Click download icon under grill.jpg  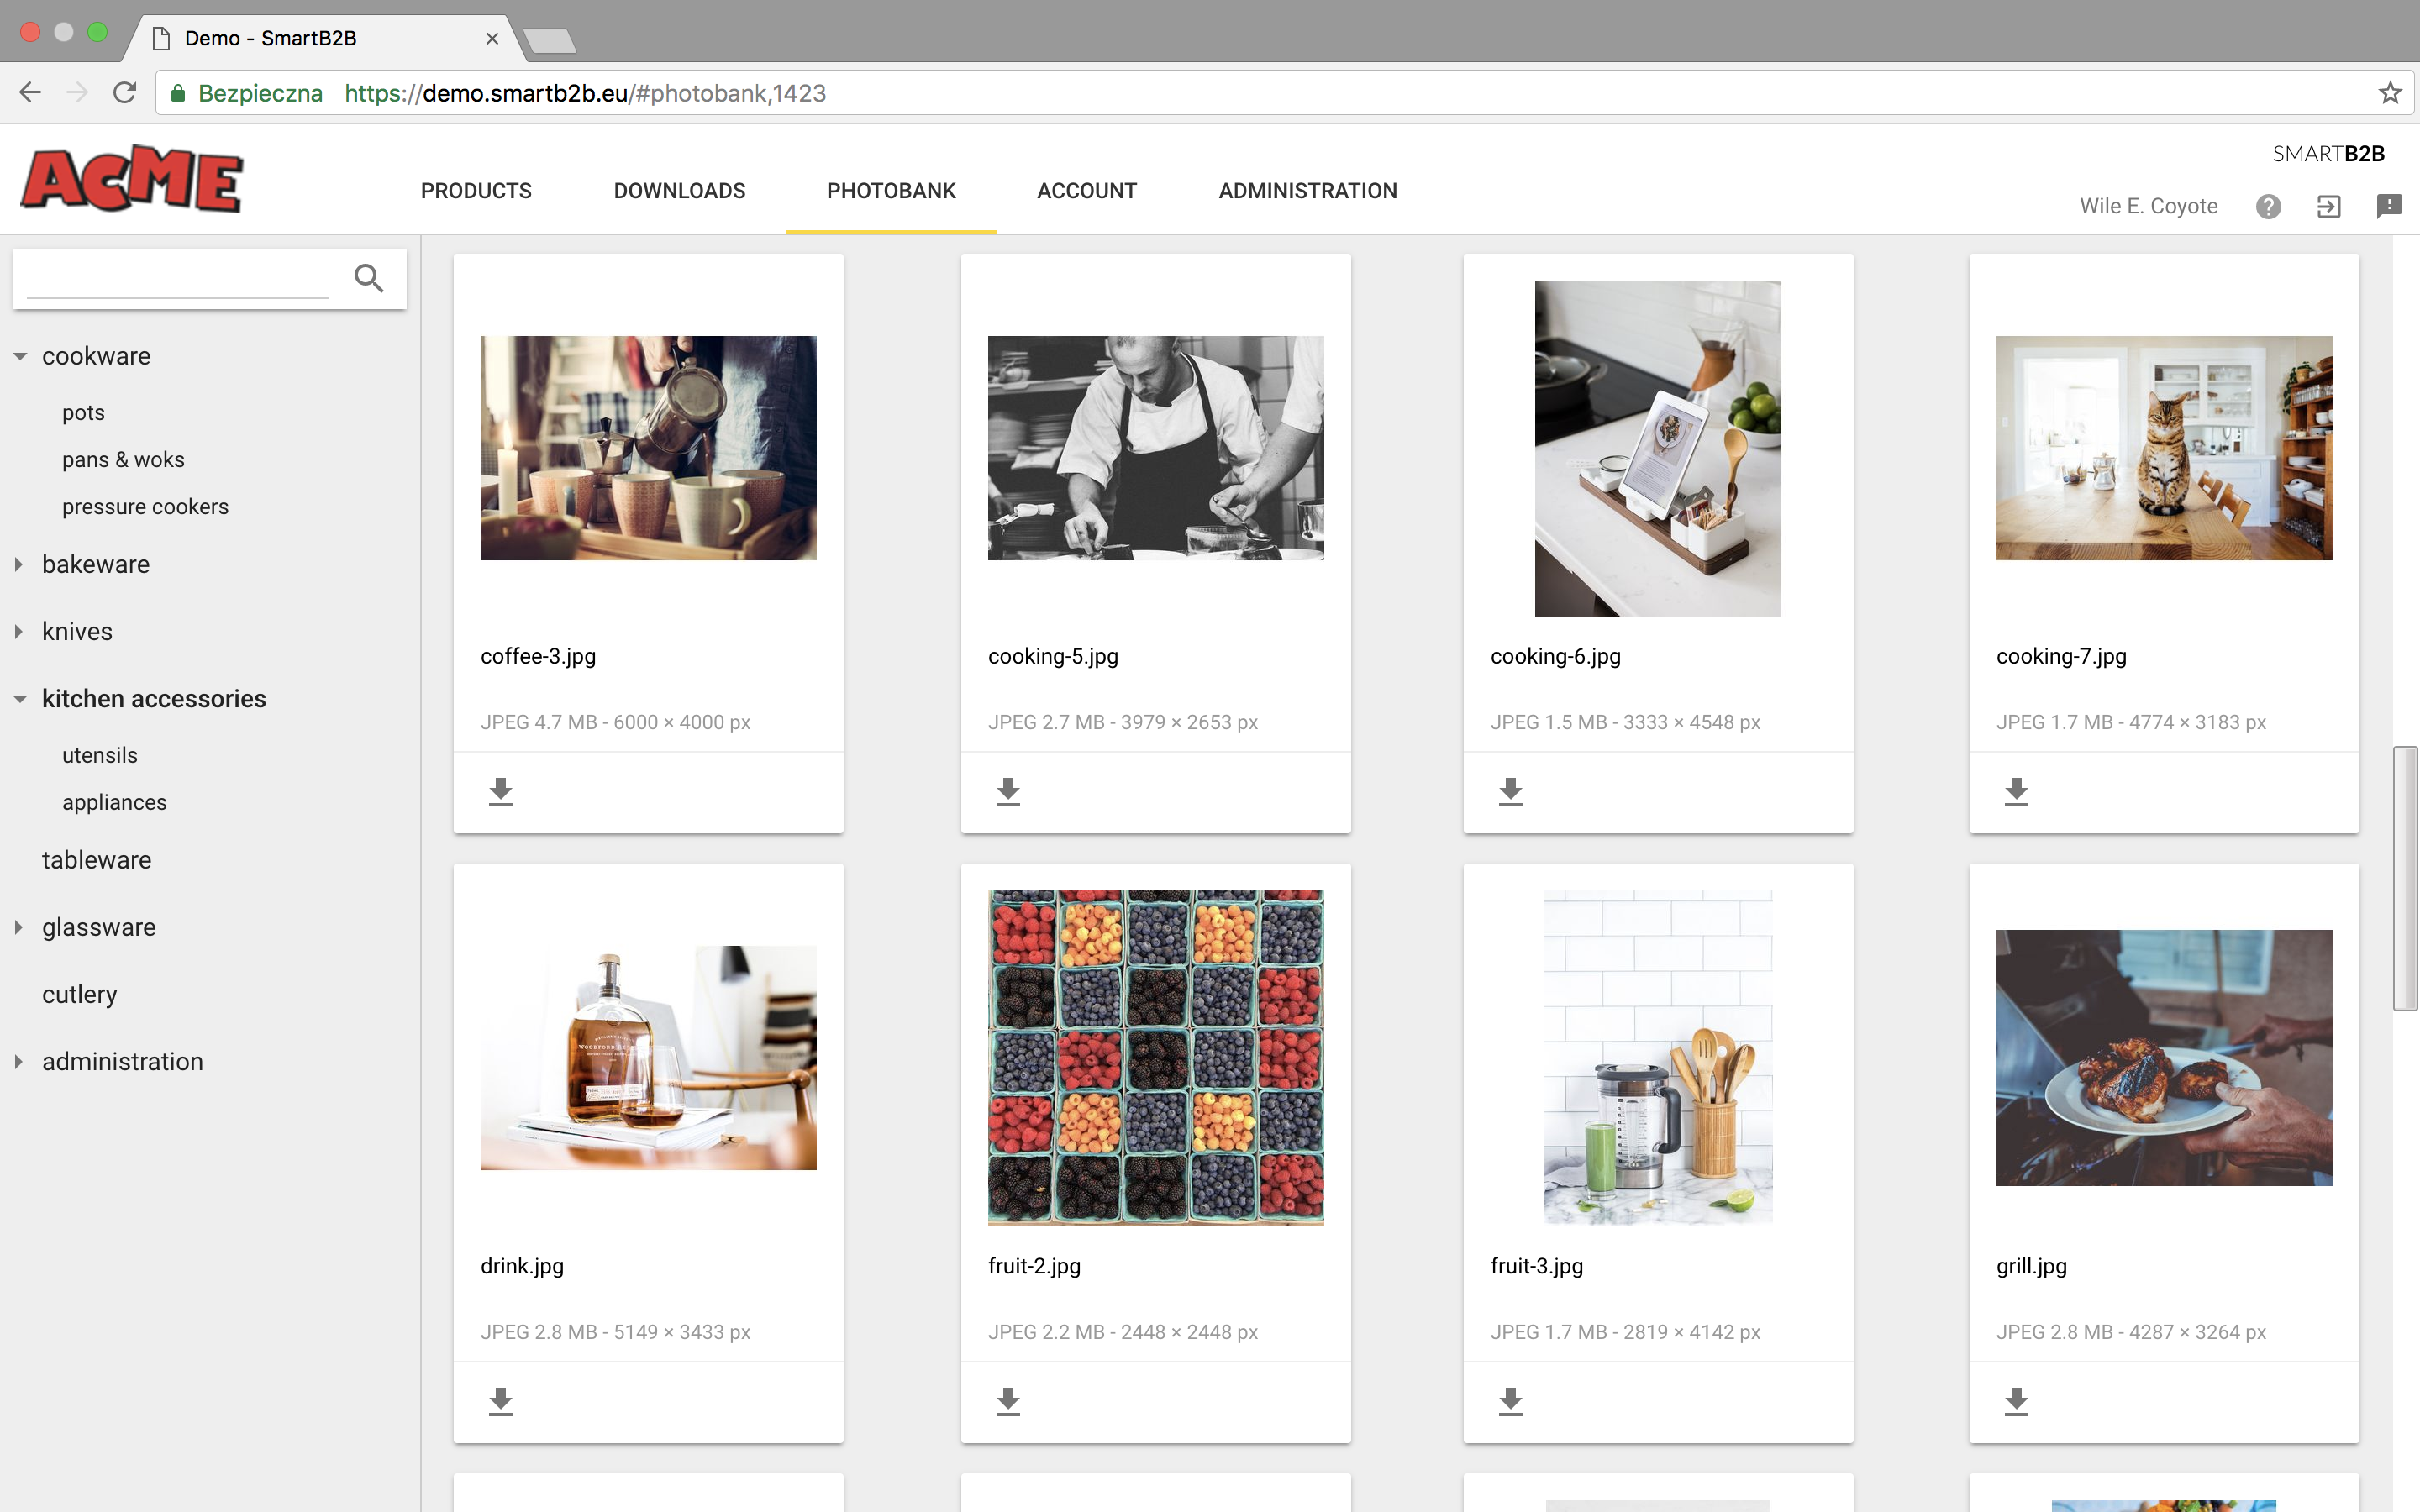2016,1401
